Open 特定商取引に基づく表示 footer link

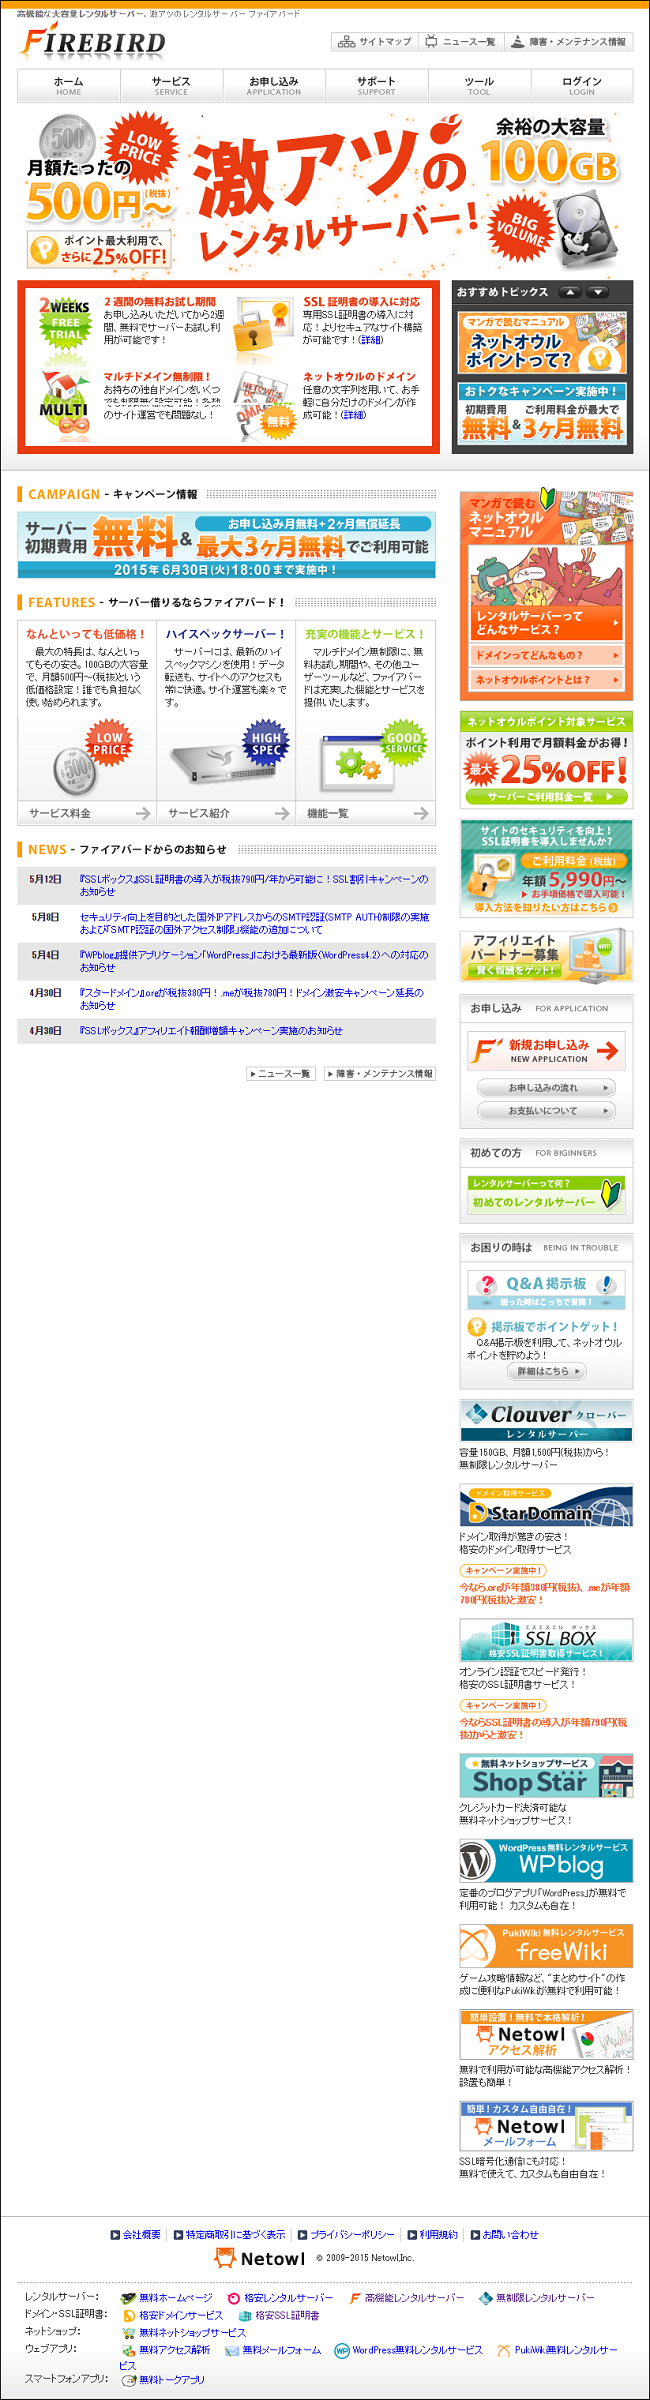click(230, 2235)
